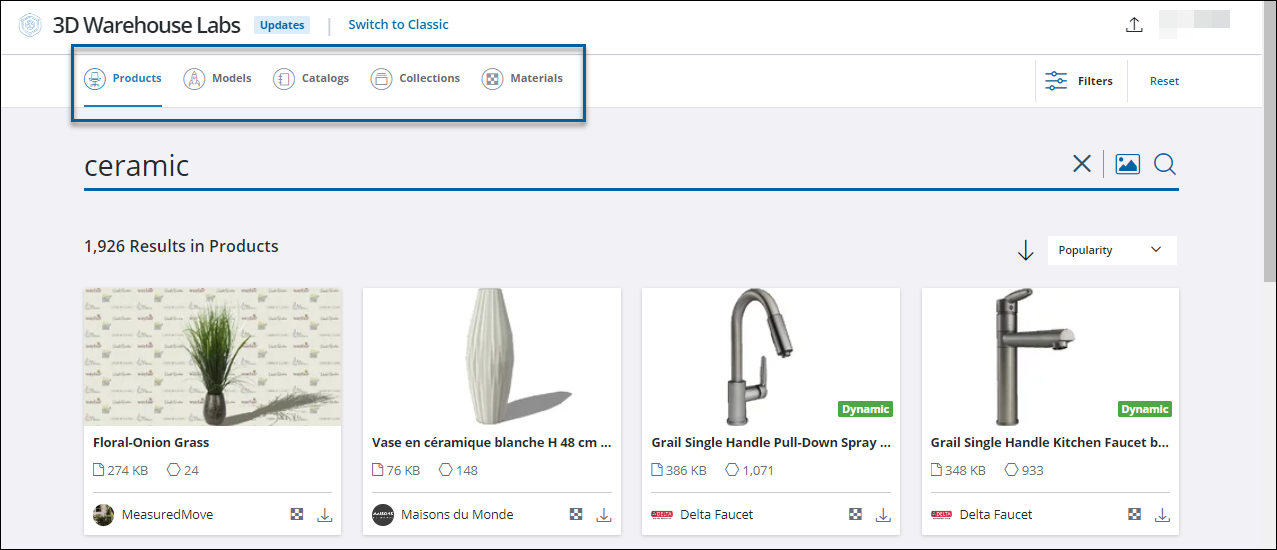Switch to the Catalogs tab
Image resolution: width=1277 pixels, height=550 pixels.
(x=312, y=78)
